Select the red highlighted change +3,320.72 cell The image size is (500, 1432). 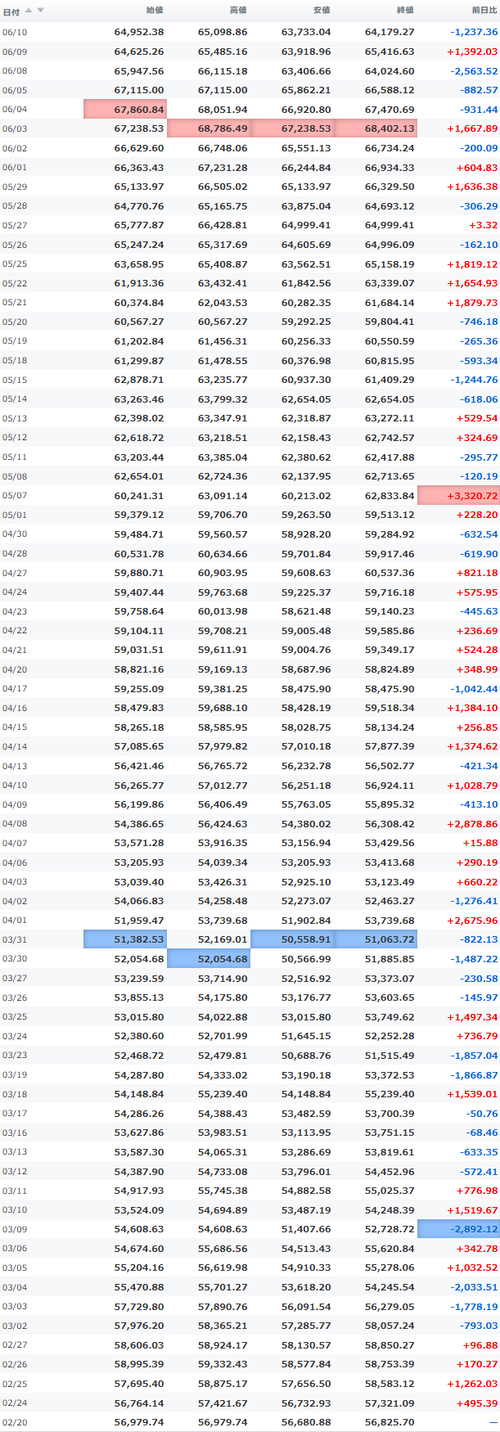point(458,496)
